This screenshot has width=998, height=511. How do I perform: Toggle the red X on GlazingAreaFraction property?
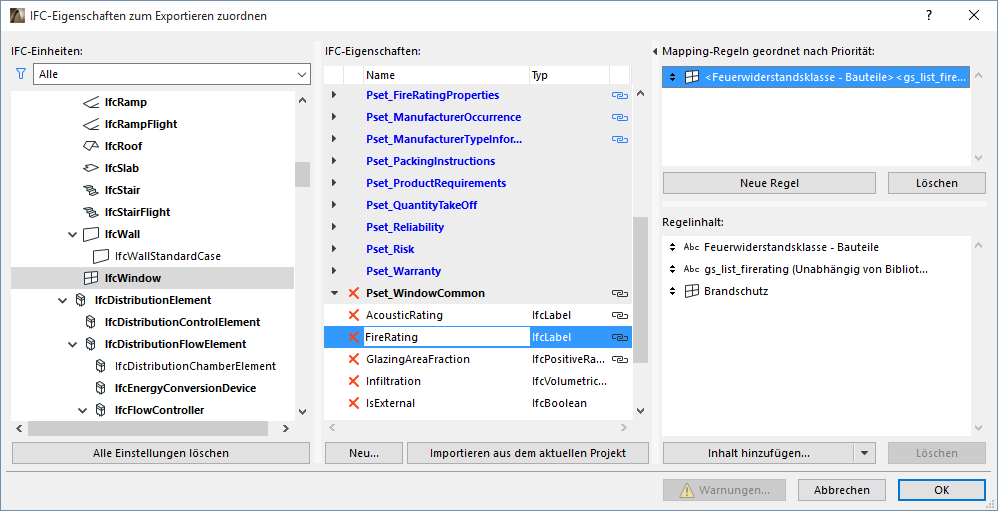tap(353, 359)
